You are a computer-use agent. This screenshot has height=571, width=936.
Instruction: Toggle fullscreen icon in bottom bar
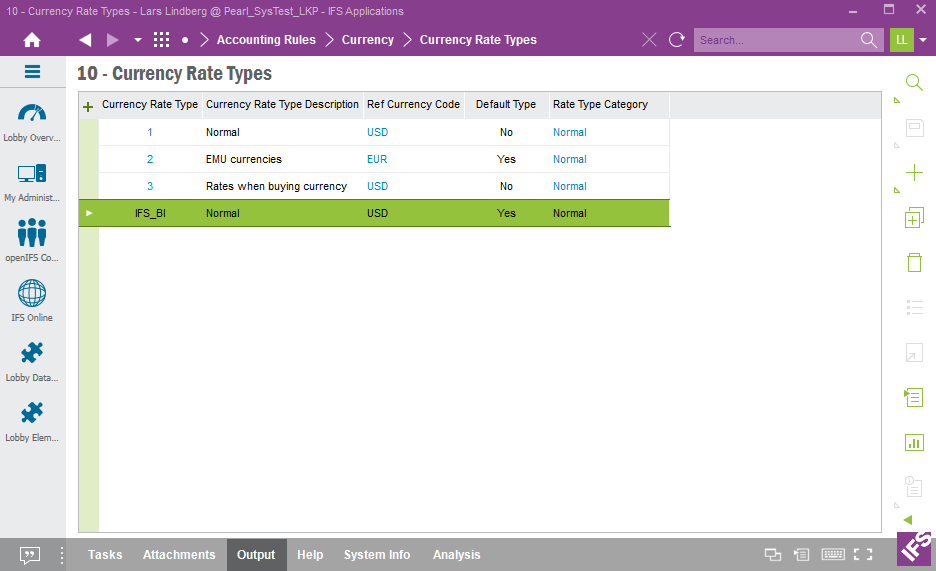coord(863,555)
